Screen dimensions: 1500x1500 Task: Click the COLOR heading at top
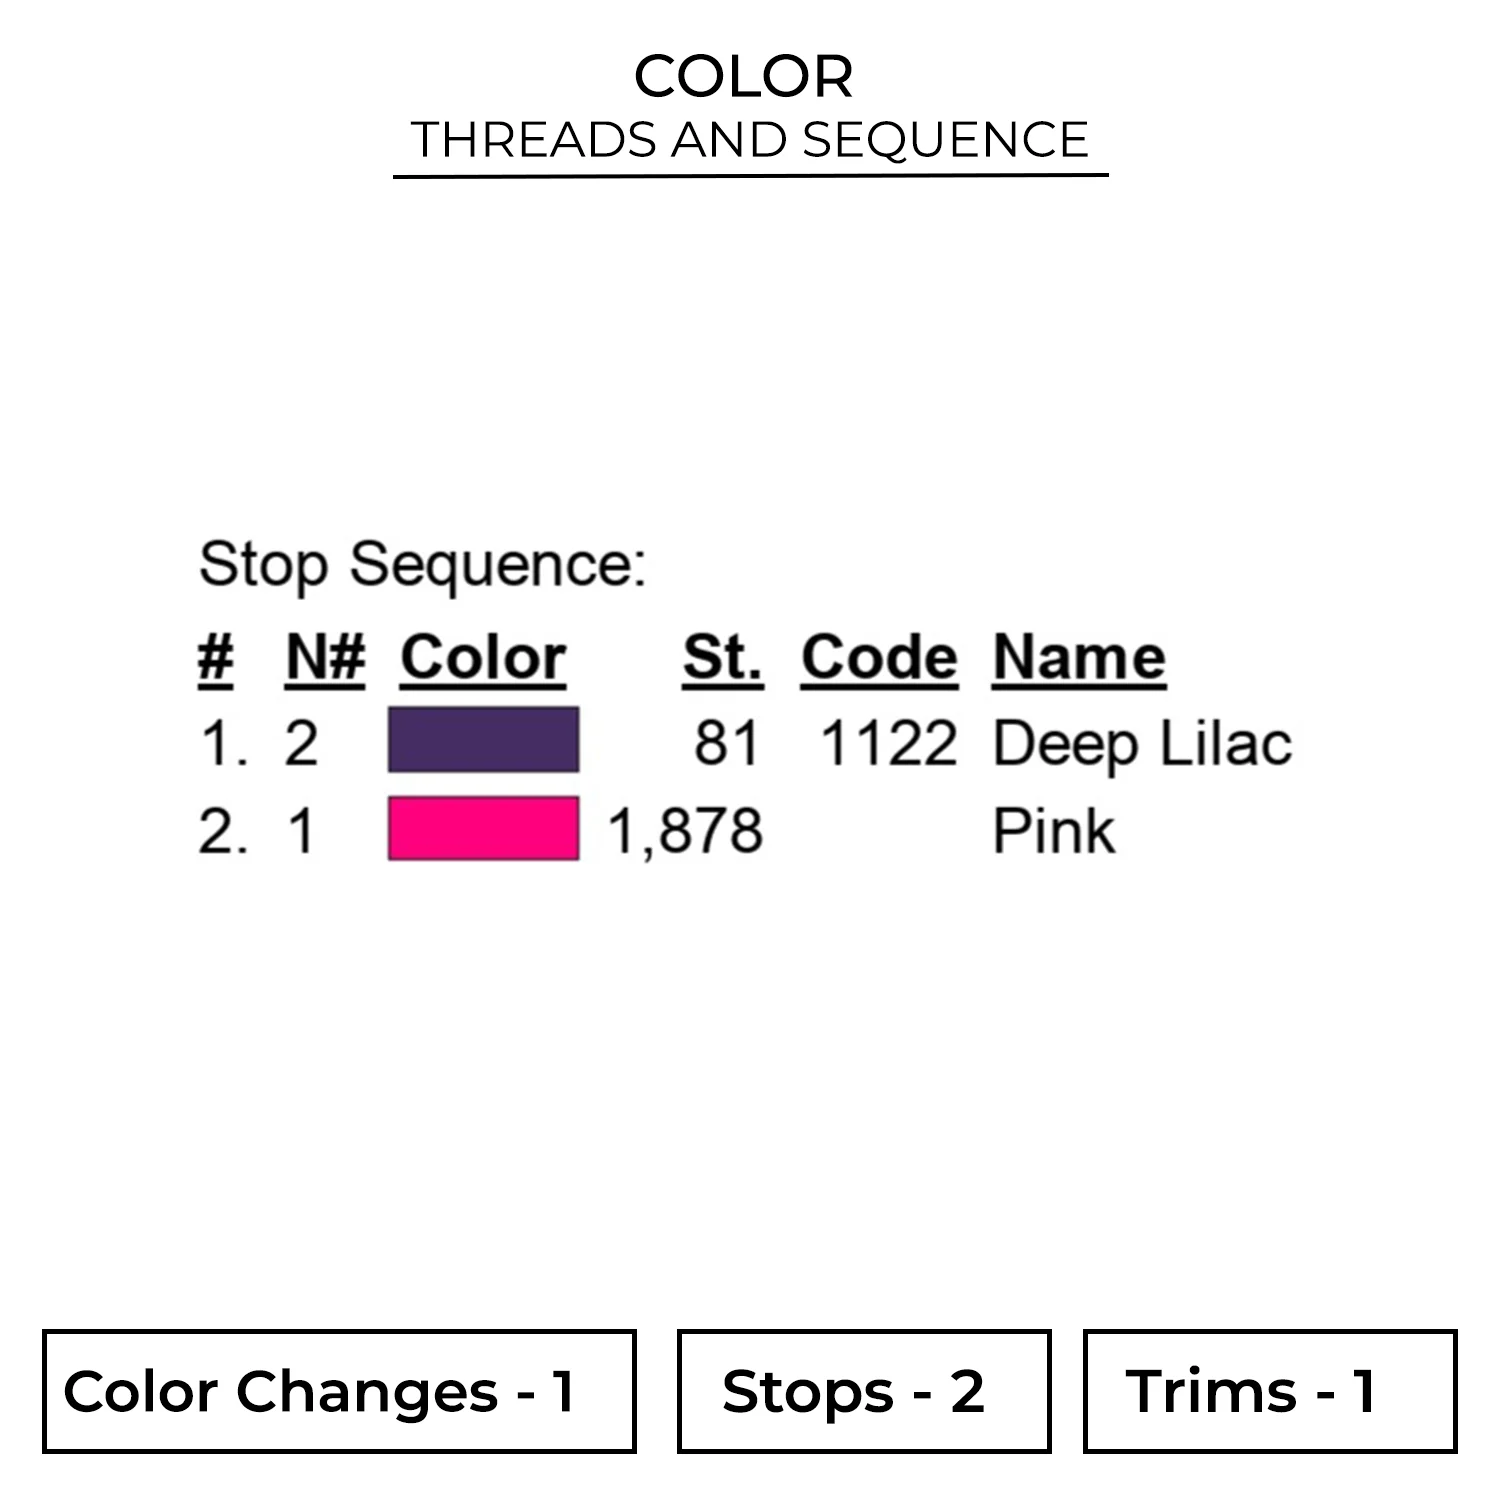[744, 76]
